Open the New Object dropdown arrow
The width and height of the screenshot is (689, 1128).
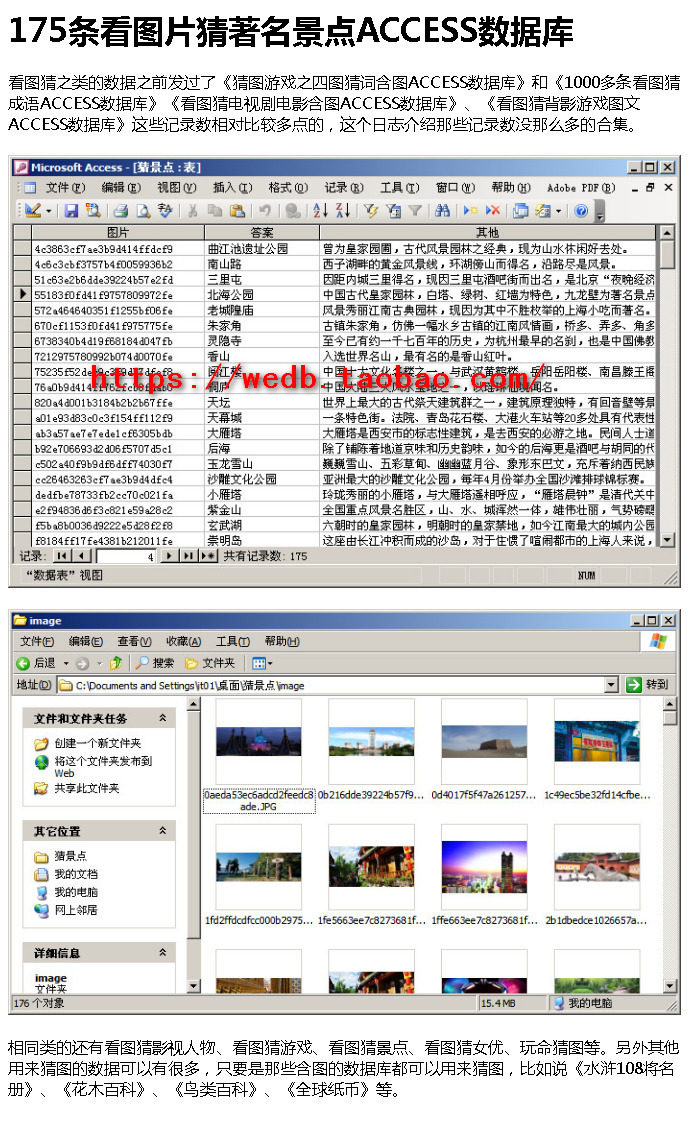tap(558, 211)
